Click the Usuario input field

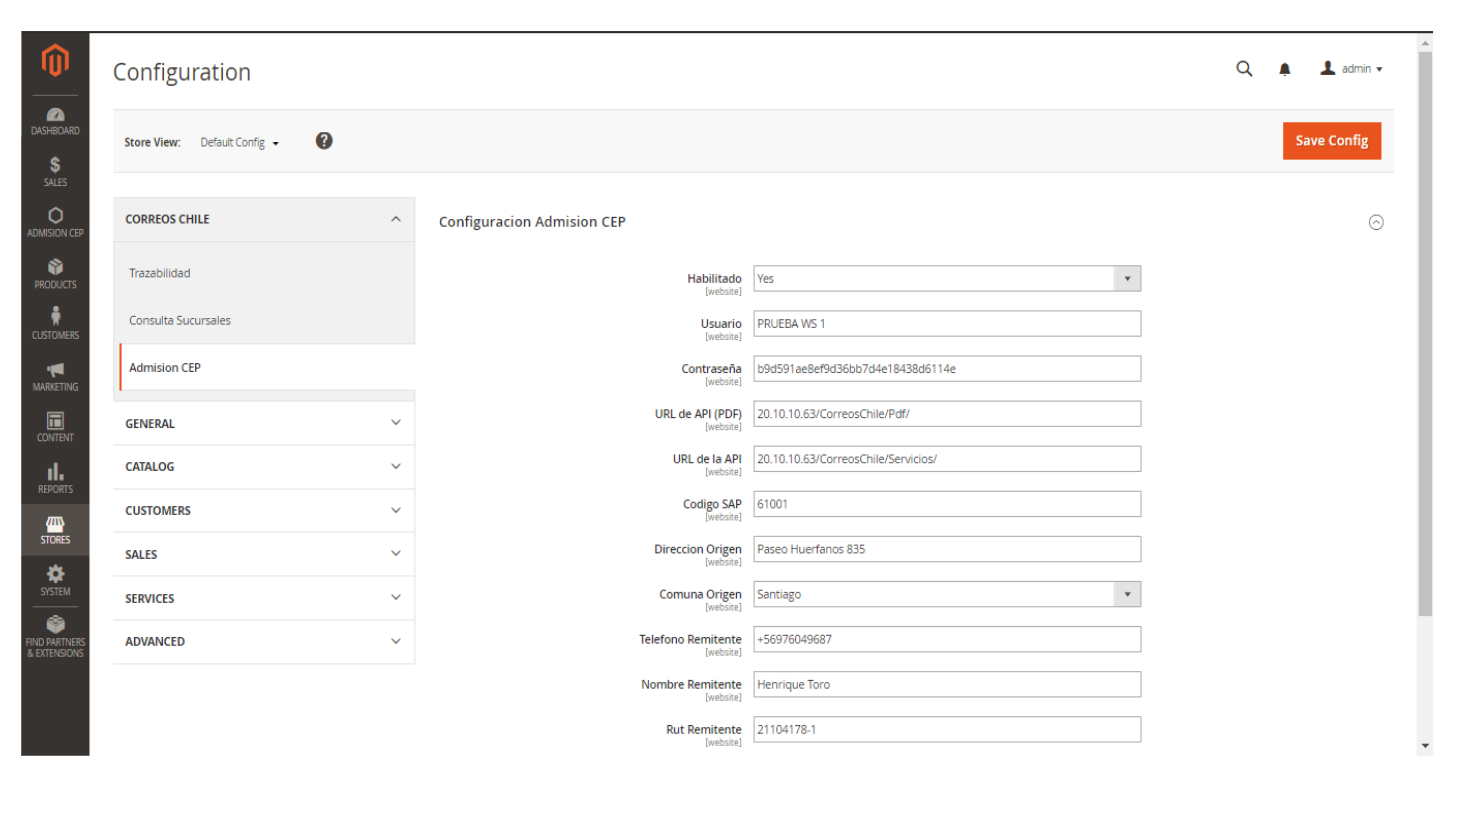pyautogui.click(x=947, y=324)
